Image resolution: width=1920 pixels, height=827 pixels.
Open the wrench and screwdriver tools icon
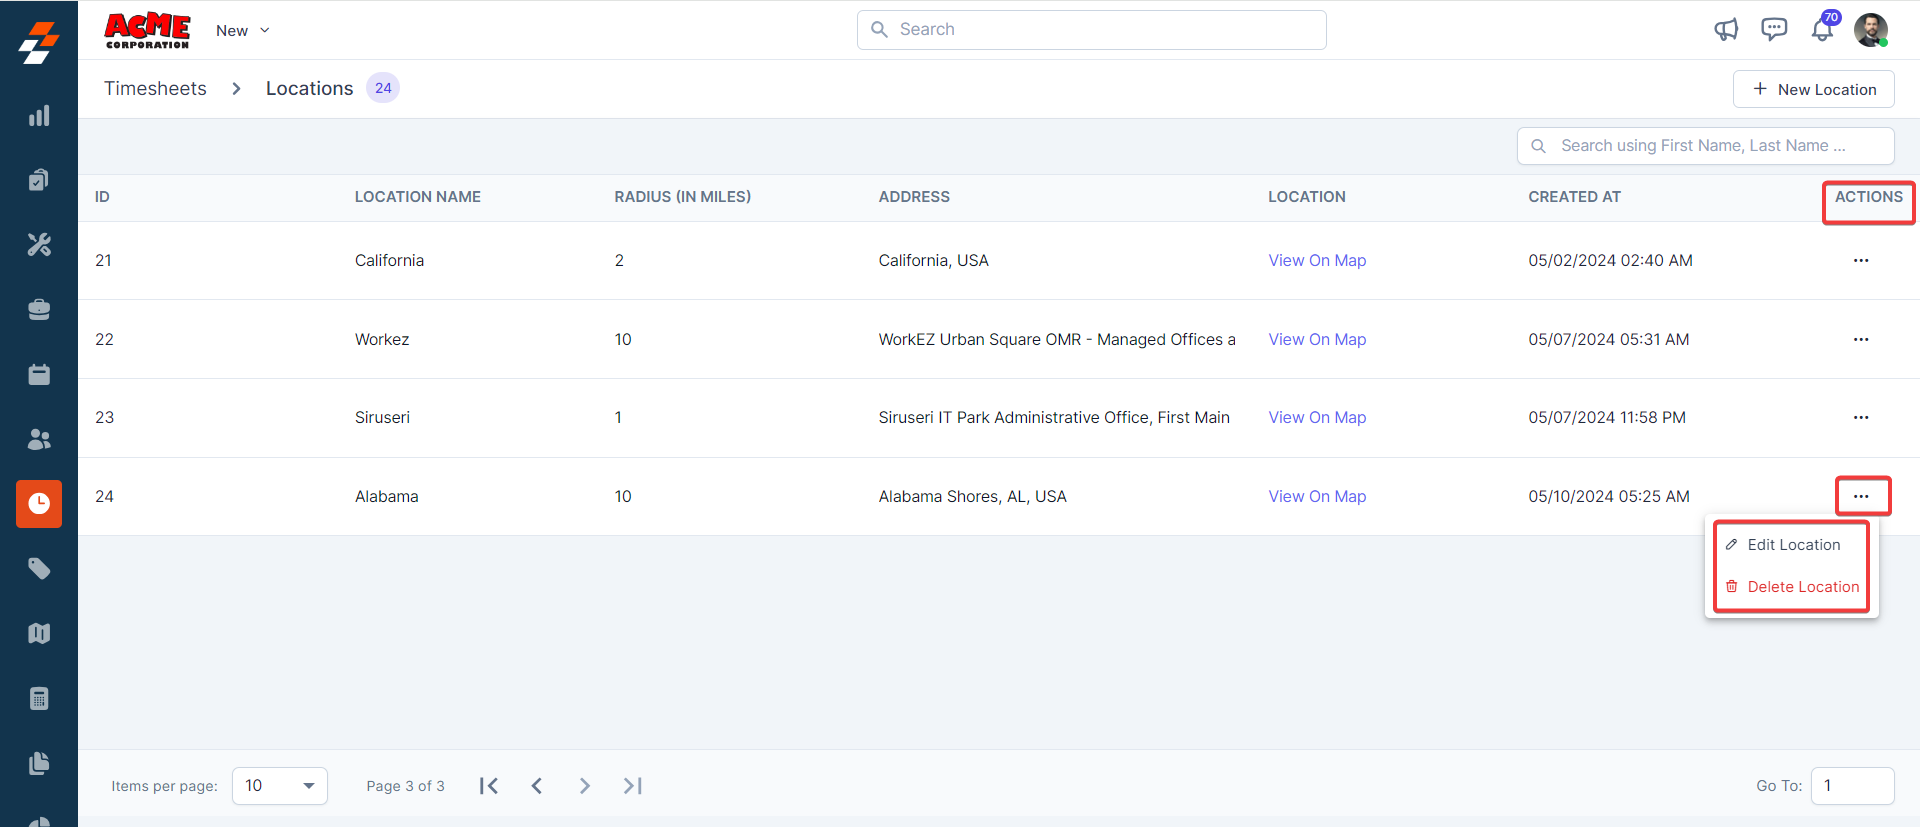[39, 245]
